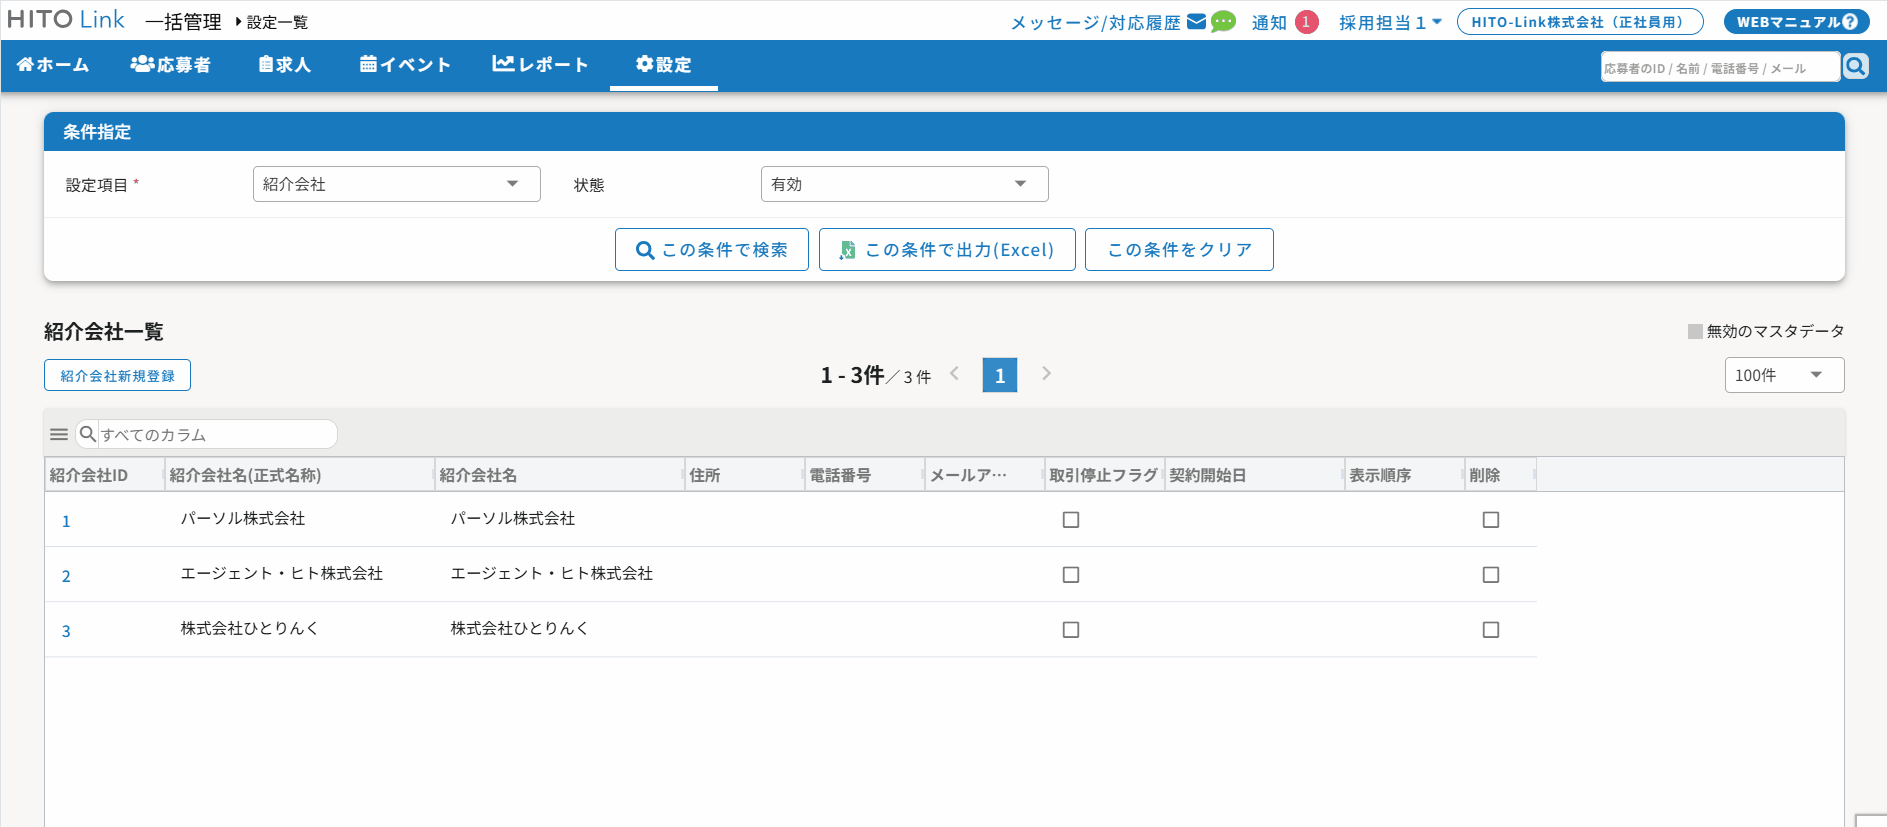The height and width of the screenshot is (827, 1887).
Task: Check 取引停止フラグ for パーソル株式会社
Action: (1071, 520)
